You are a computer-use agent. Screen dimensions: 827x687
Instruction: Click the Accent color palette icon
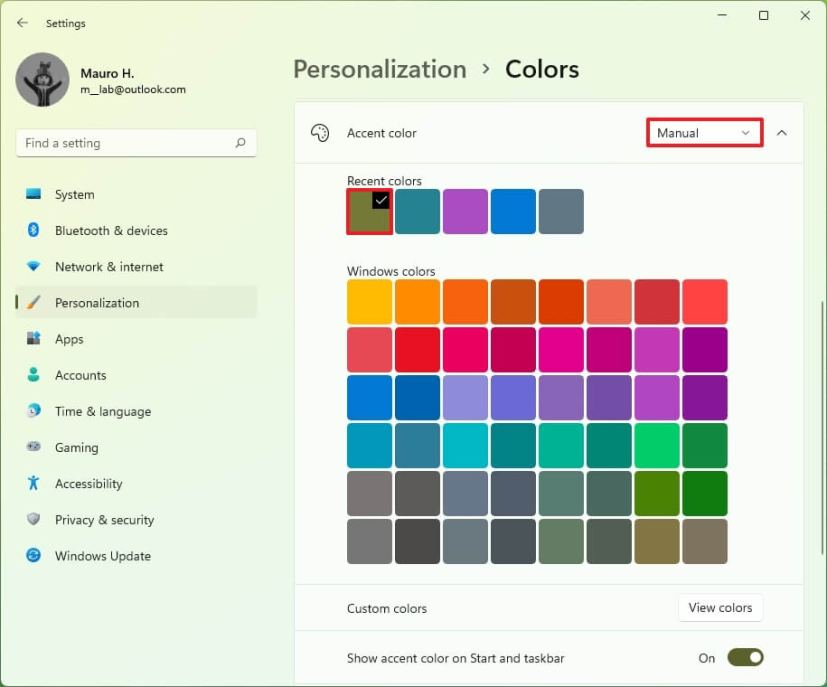coord(320,133)
